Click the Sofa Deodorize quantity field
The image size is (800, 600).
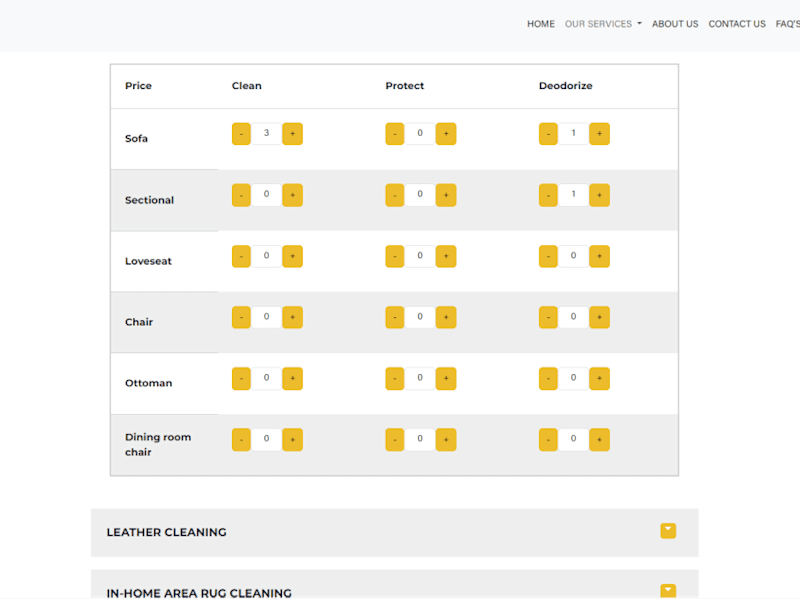(x=573, y=133)
